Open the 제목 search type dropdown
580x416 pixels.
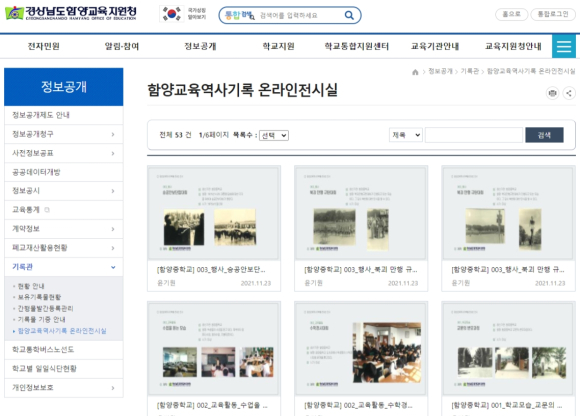click(406, 135)
